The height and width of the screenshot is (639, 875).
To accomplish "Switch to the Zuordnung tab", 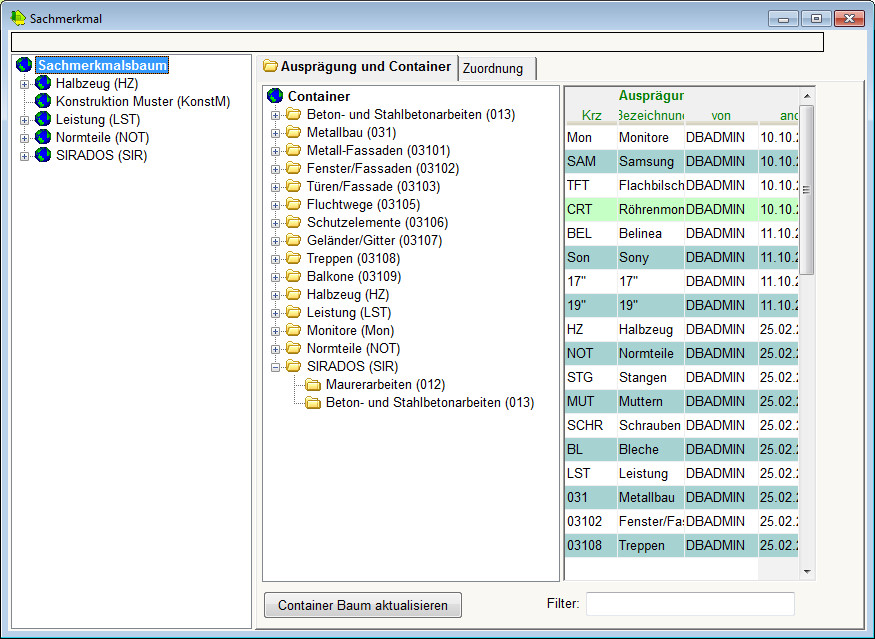I will coord(496,69).
